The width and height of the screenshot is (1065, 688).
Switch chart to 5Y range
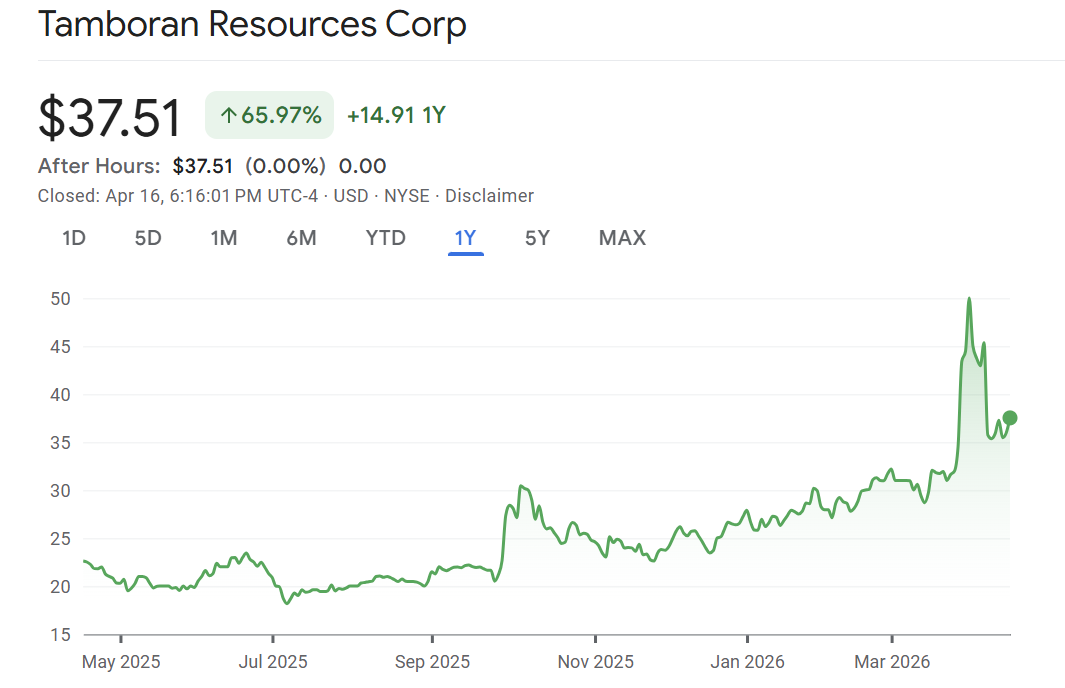(x=537, y=238)
